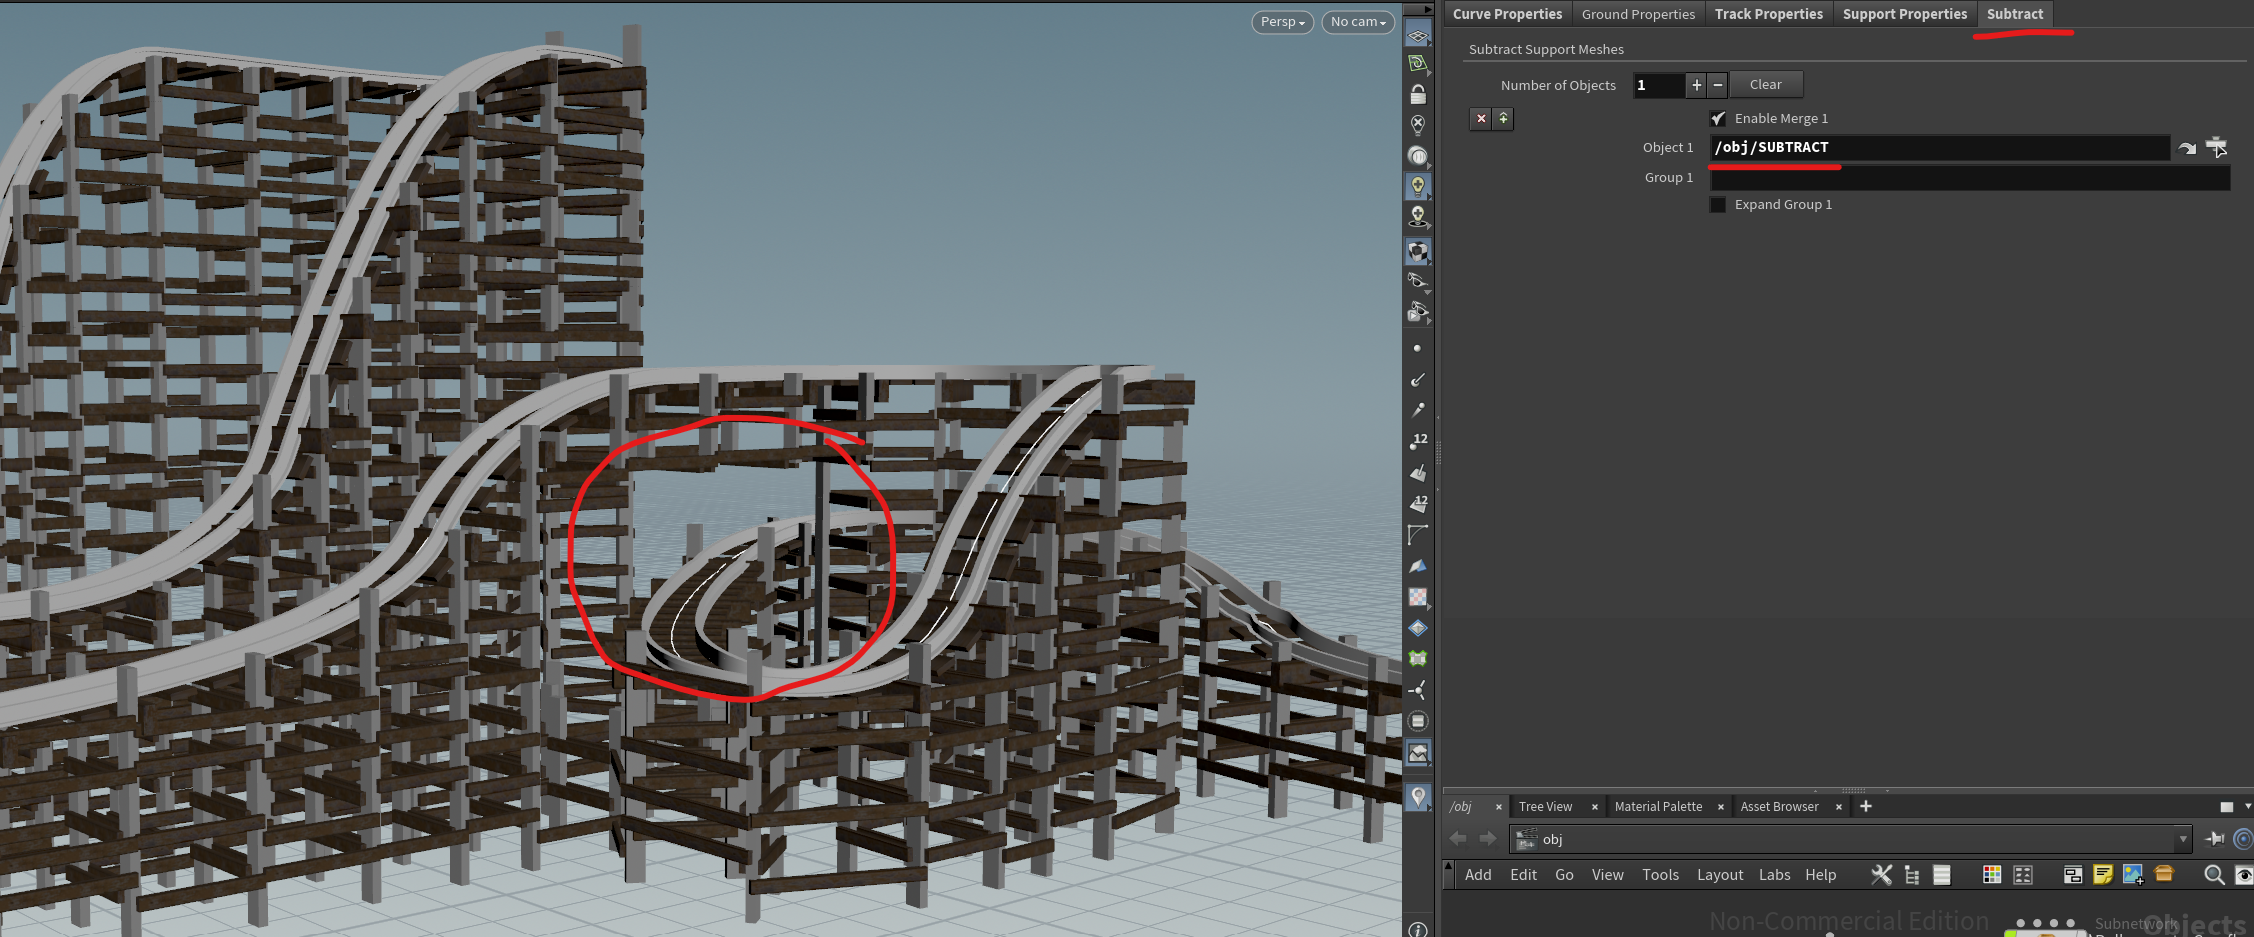2254x937 pixels.
Task: Click the add background image icon
Action: tap(2132, 875)
